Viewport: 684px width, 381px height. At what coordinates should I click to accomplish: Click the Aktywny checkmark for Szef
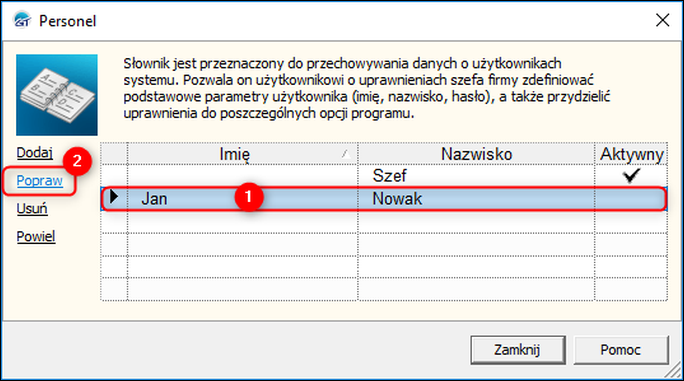[x=631, y=175]
